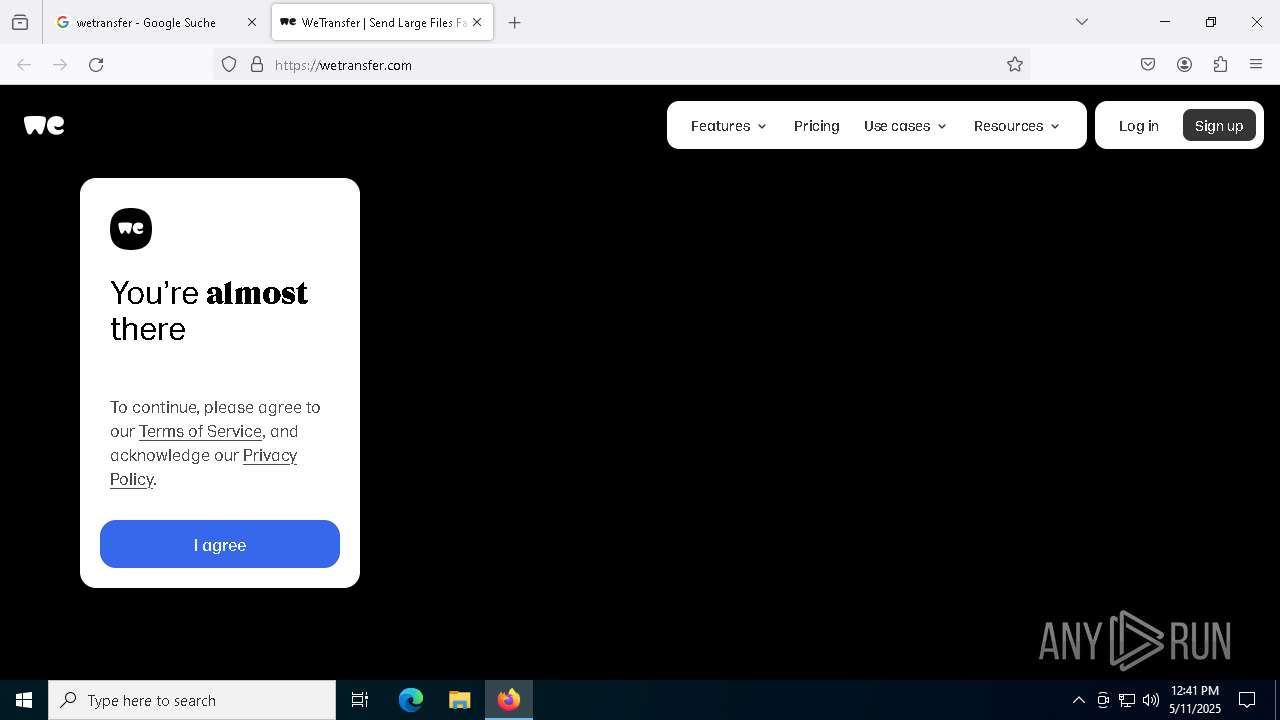Show site security padlock info

(257, 65)
